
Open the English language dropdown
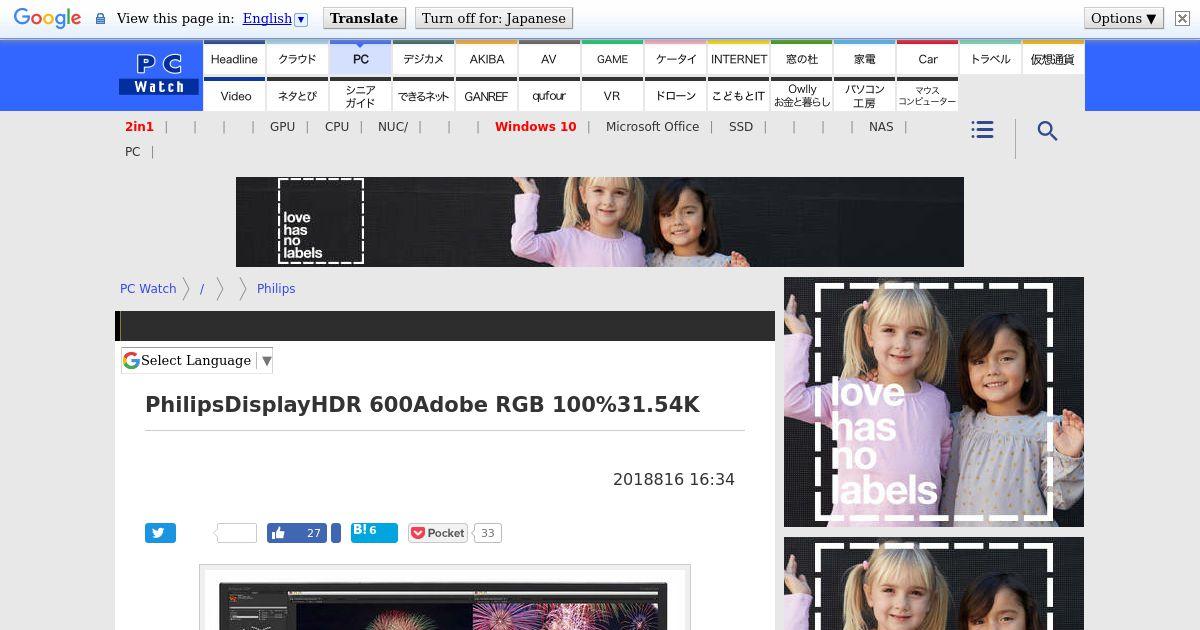click(275, 18)
